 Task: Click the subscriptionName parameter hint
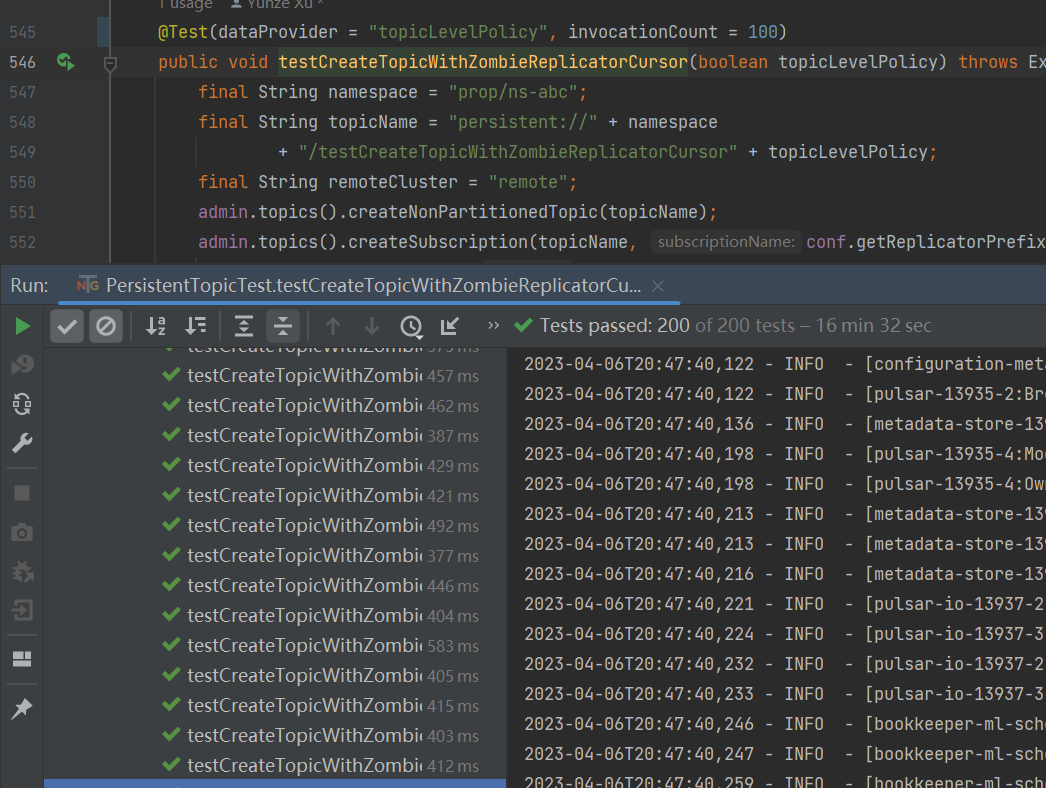726,242
